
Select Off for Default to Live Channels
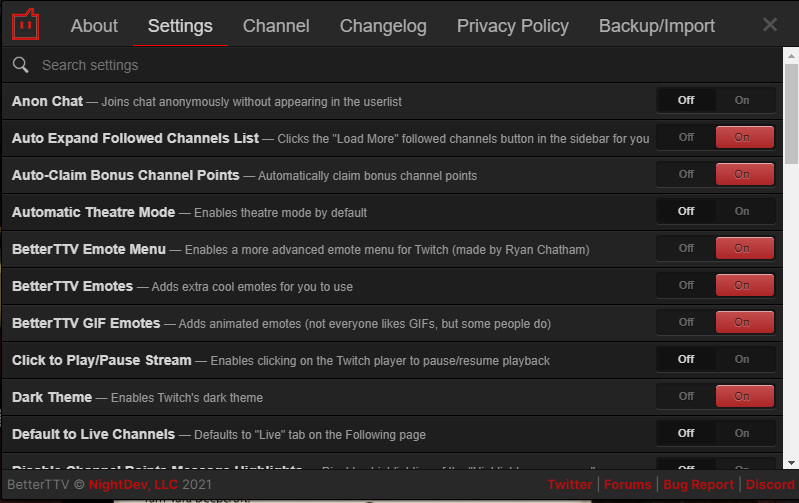coord(686,433)
